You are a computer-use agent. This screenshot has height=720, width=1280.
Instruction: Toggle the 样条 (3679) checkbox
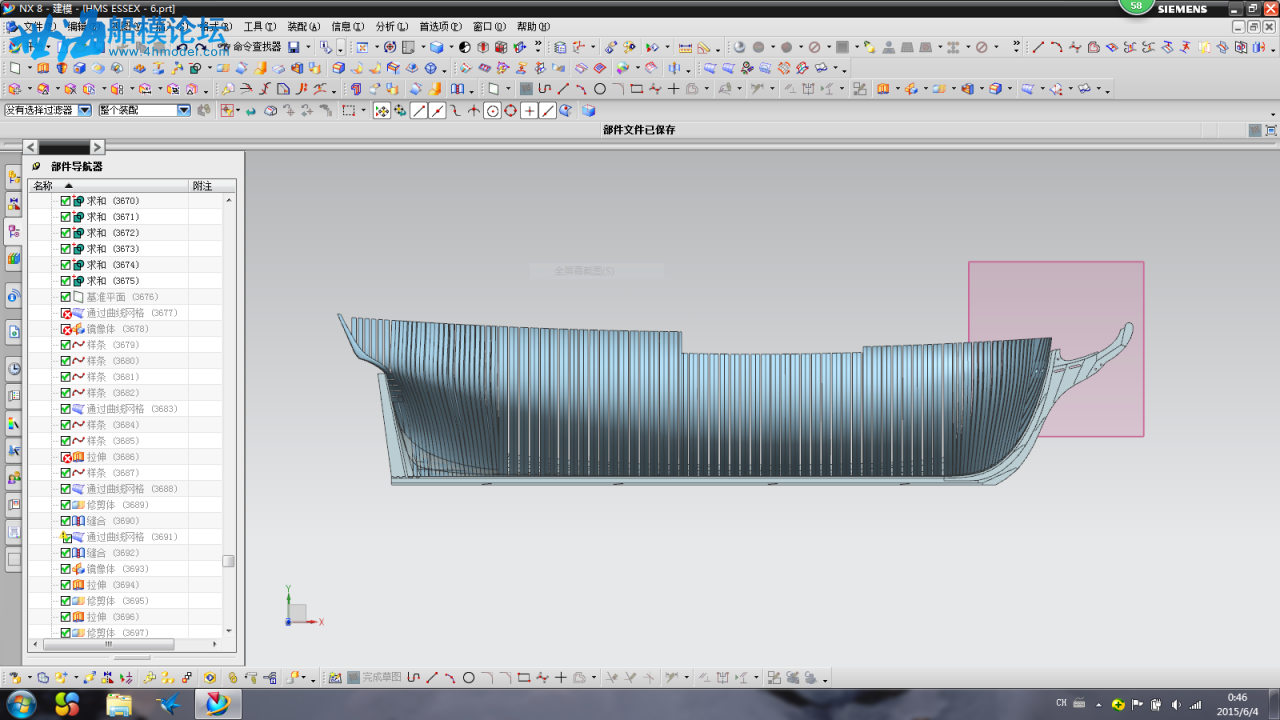click(66, 345)
